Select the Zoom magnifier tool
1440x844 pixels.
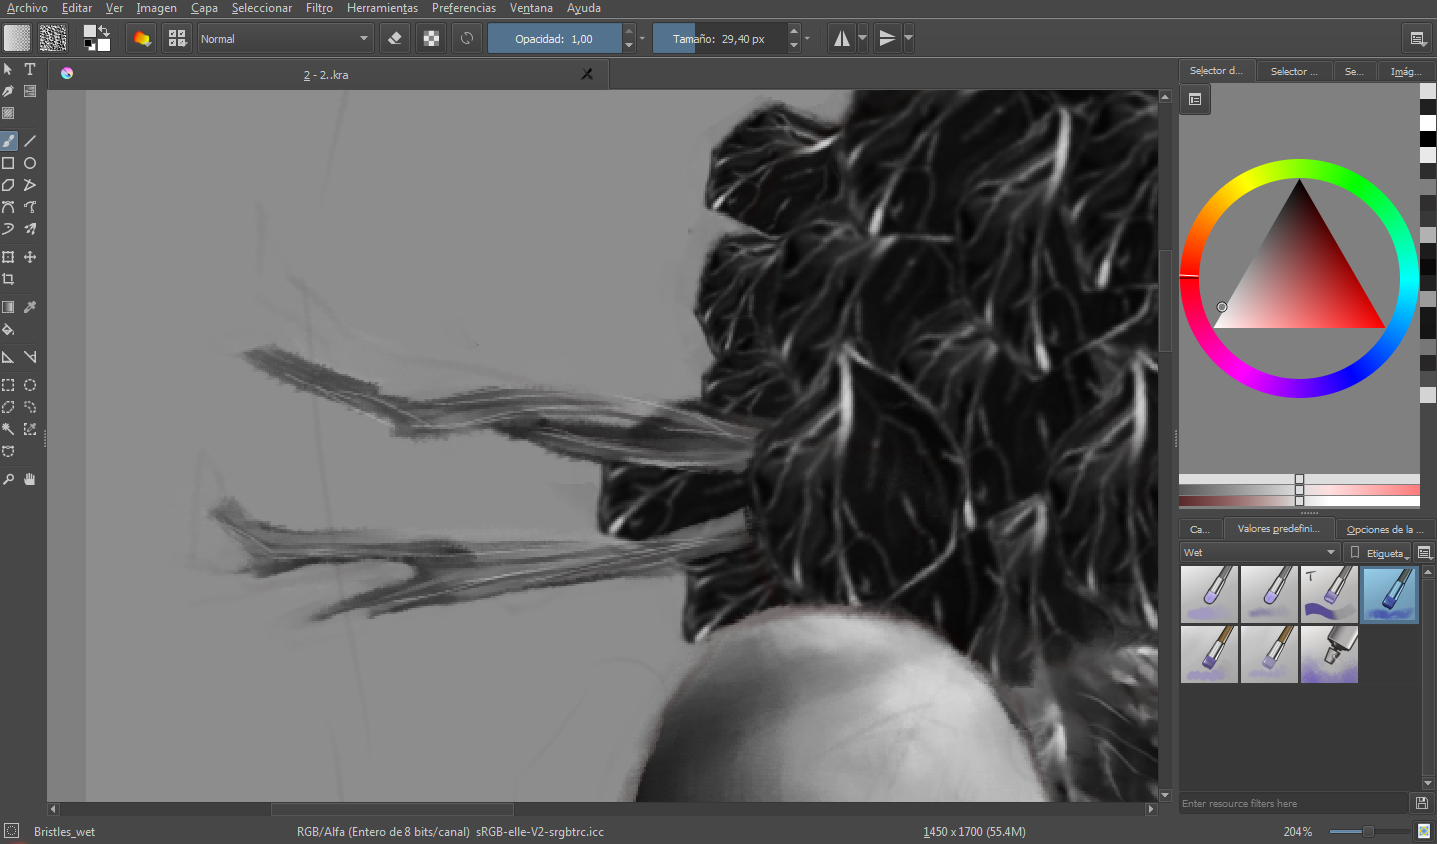tap(8, 479)
